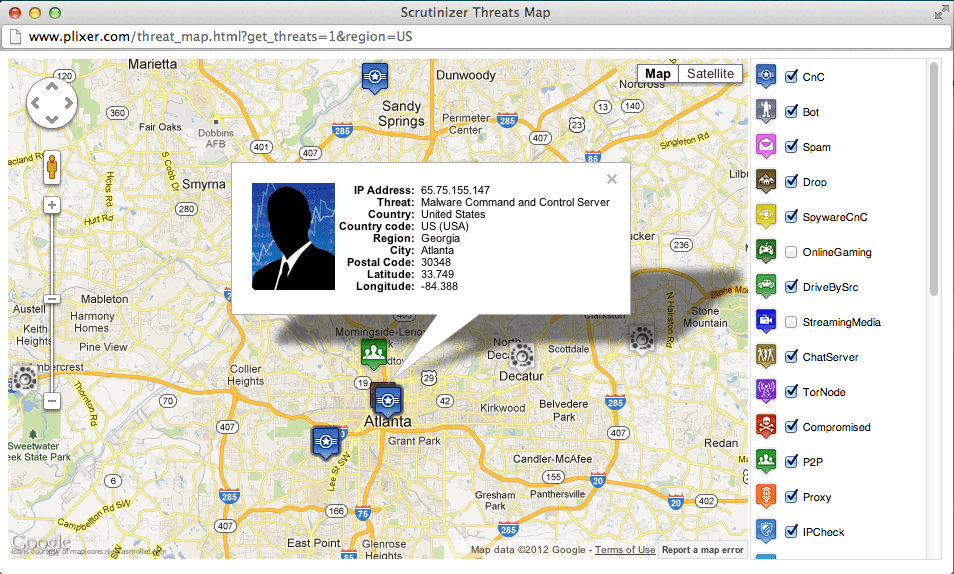The image size is (954, 574).
Task: Click the Proxy legend icon
Action: click(x=766, y=497)
